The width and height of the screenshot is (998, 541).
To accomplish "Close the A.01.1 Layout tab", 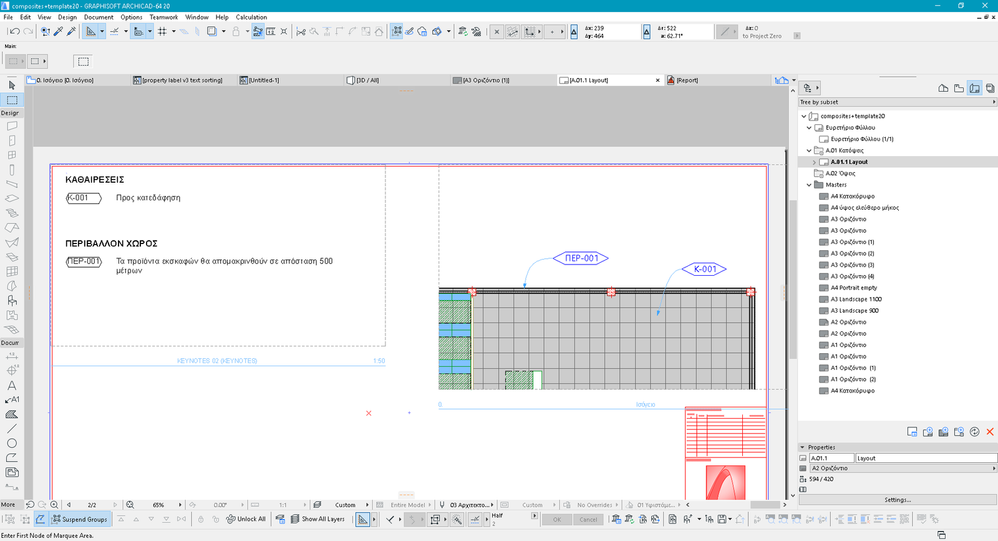I will click(x=657, y=80).
